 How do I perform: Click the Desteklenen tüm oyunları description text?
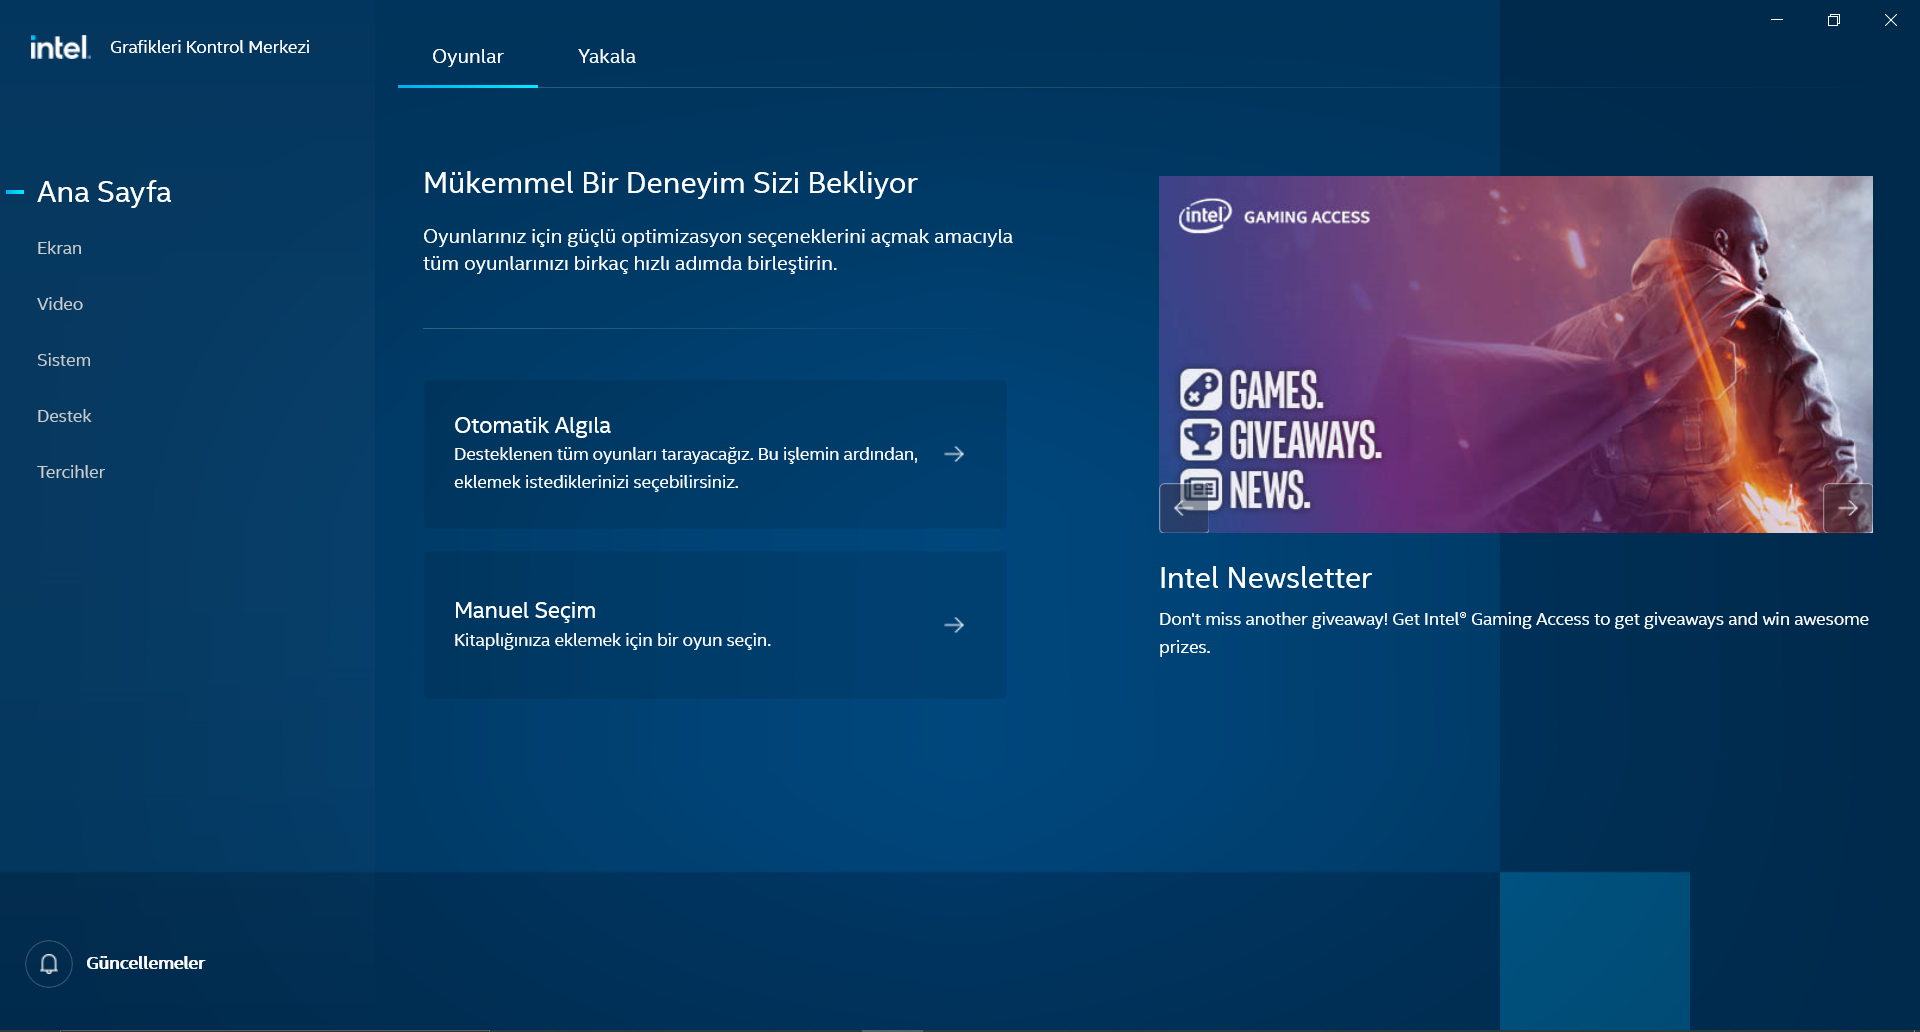pyautogui.click(x=686, y=468)
